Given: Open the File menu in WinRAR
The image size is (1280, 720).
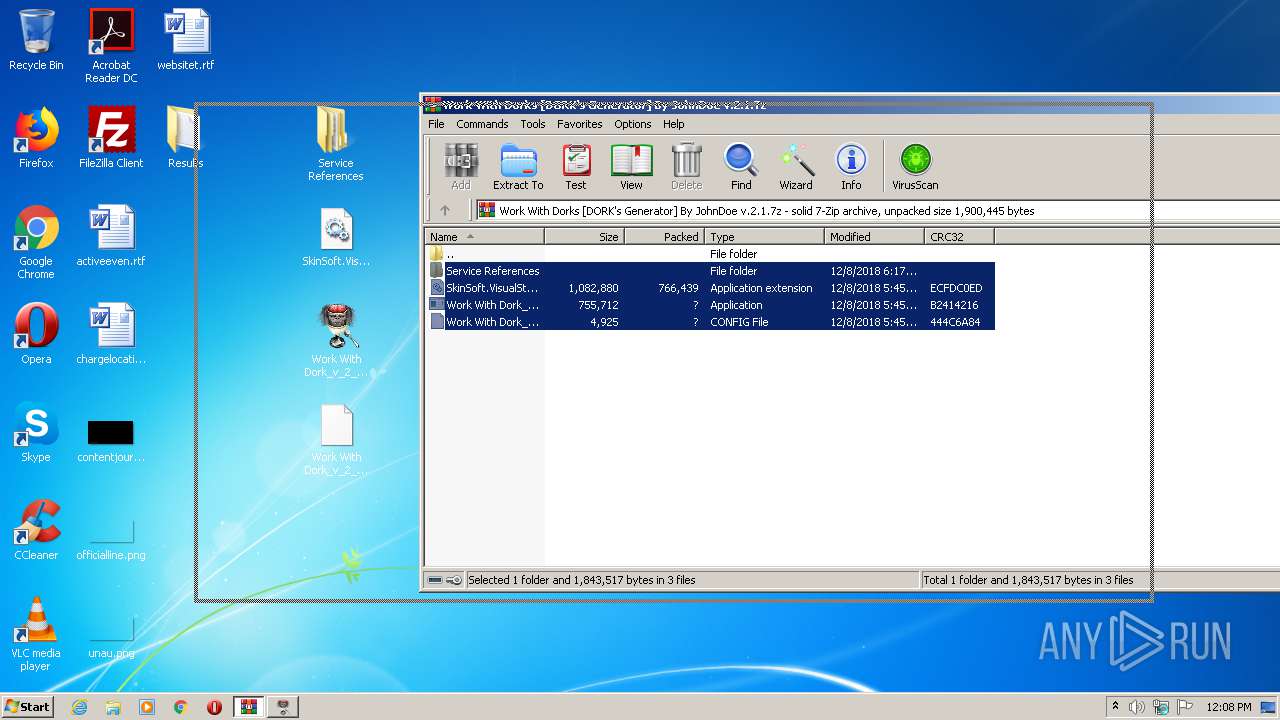Looking at the screenshot, I should pyautogui.click(x=436, y=124).
